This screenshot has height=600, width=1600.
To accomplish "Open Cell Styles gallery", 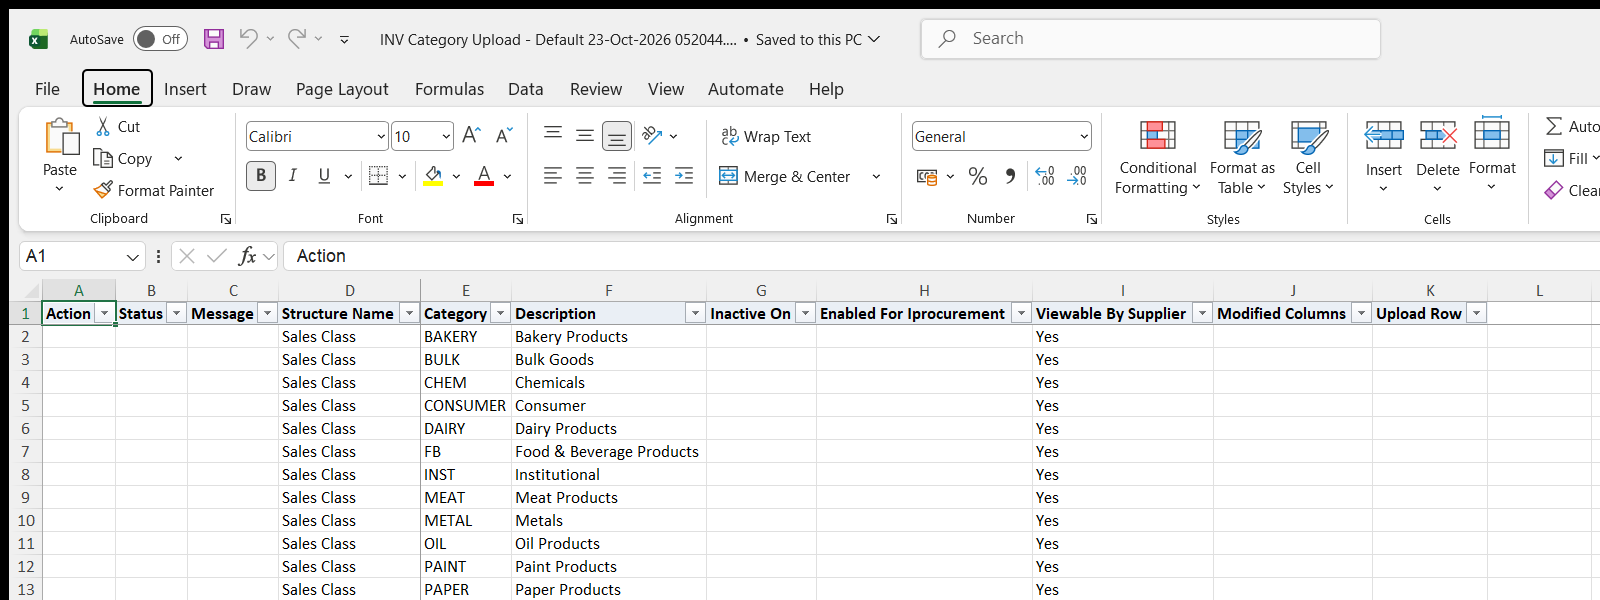I will (x=1308, y=158).
